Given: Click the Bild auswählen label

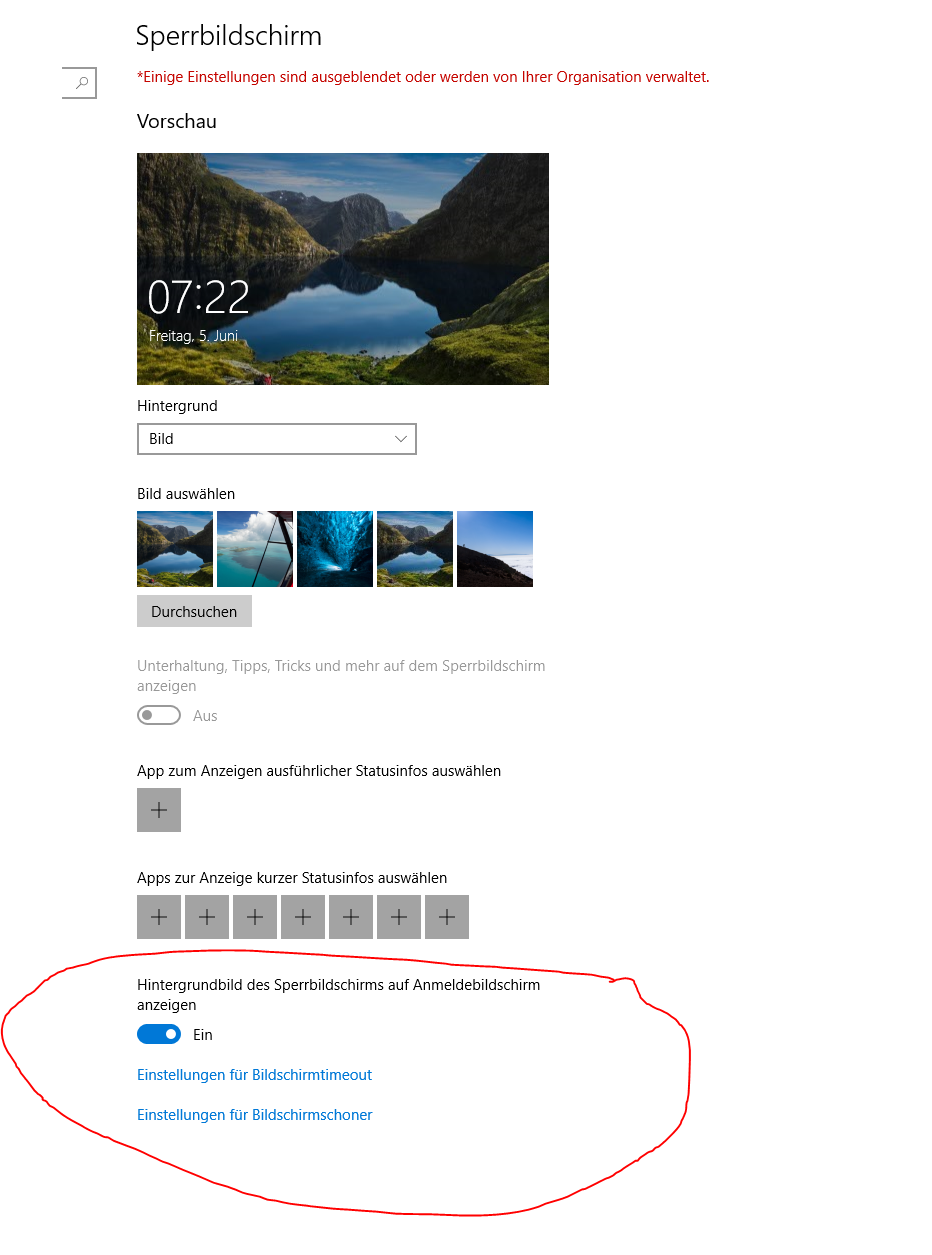Looking at the screenshot, I should coord(186,494).
